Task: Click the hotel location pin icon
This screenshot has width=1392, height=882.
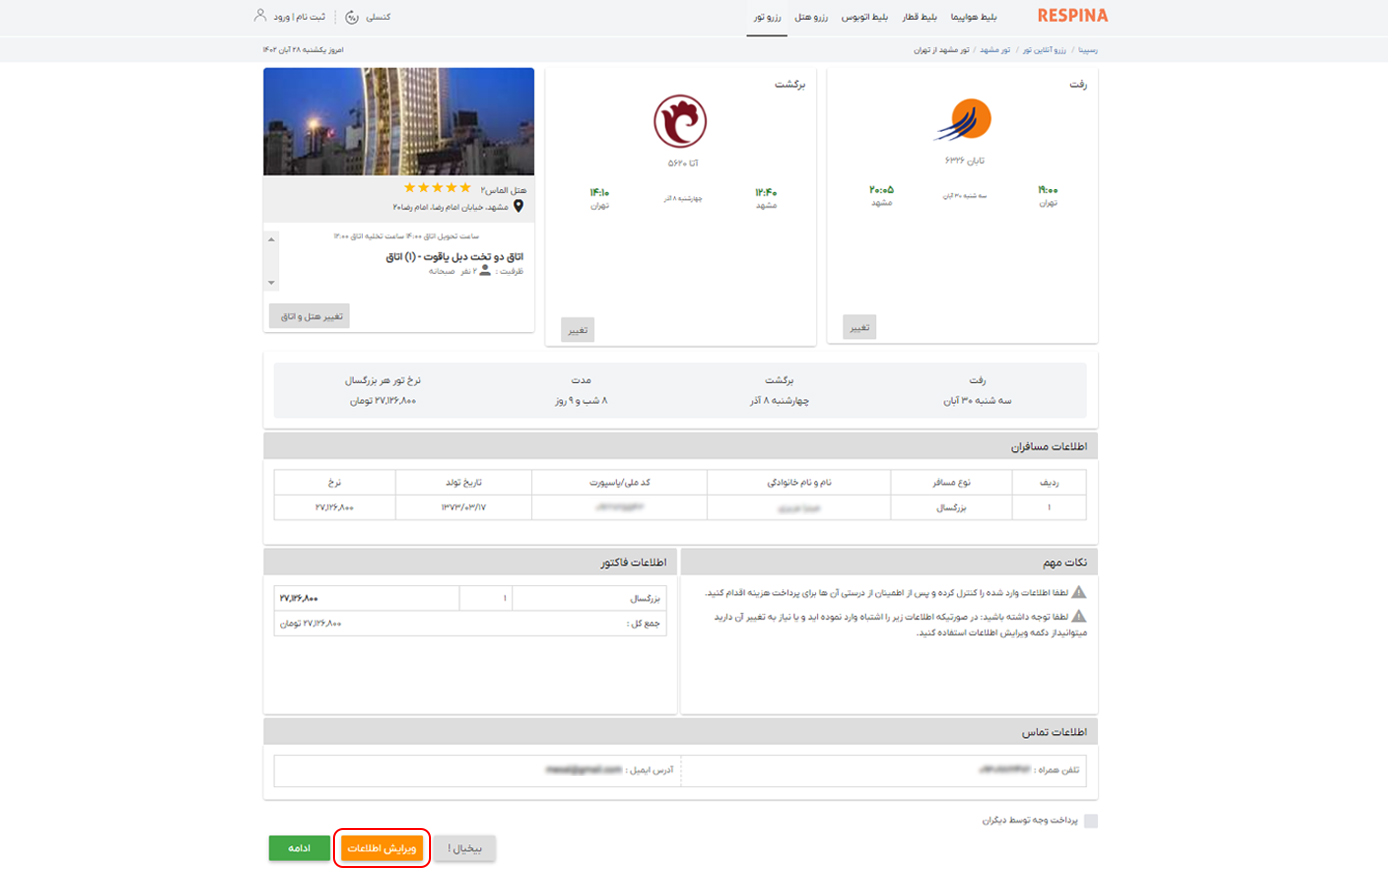Action: click(518, 206)
